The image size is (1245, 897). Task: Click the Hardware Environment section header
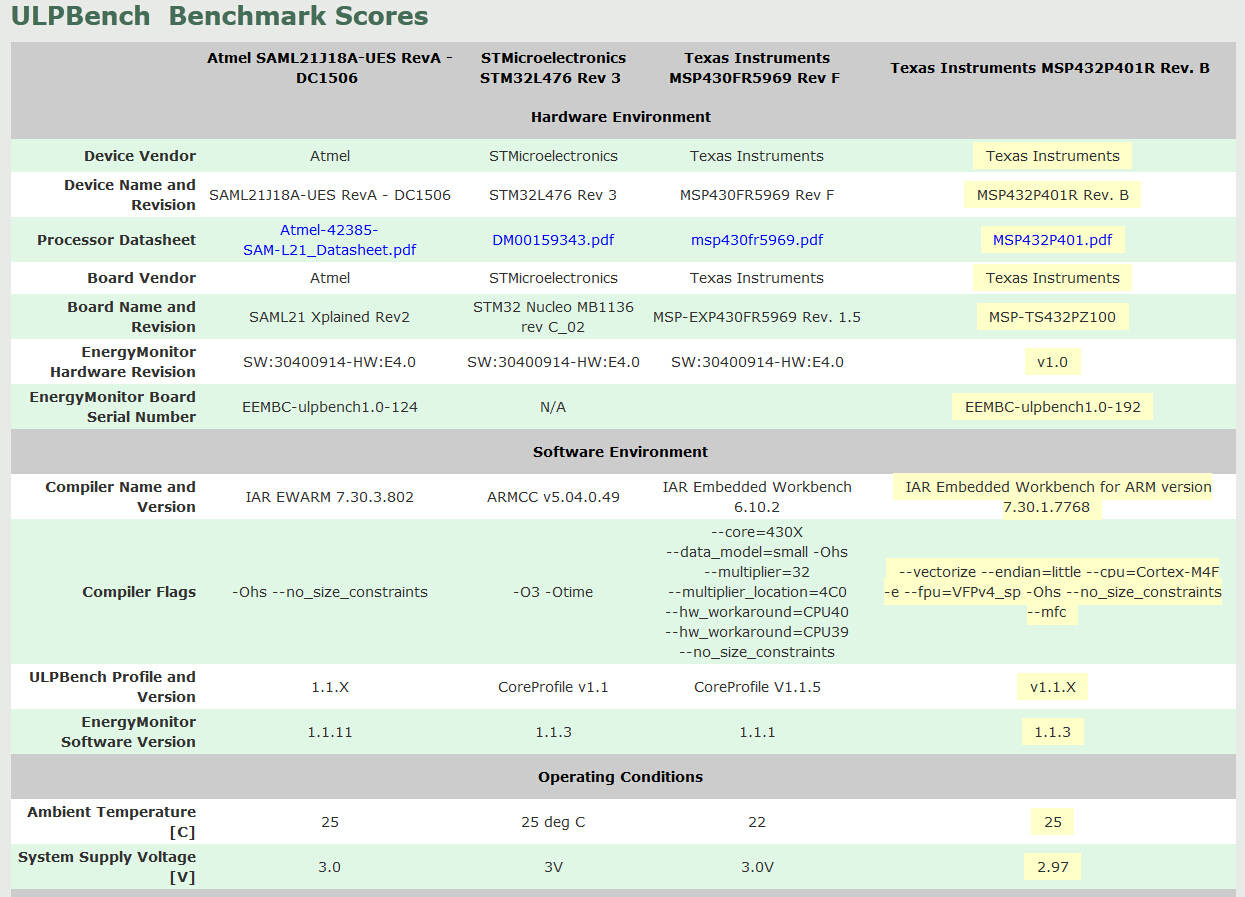621,117
